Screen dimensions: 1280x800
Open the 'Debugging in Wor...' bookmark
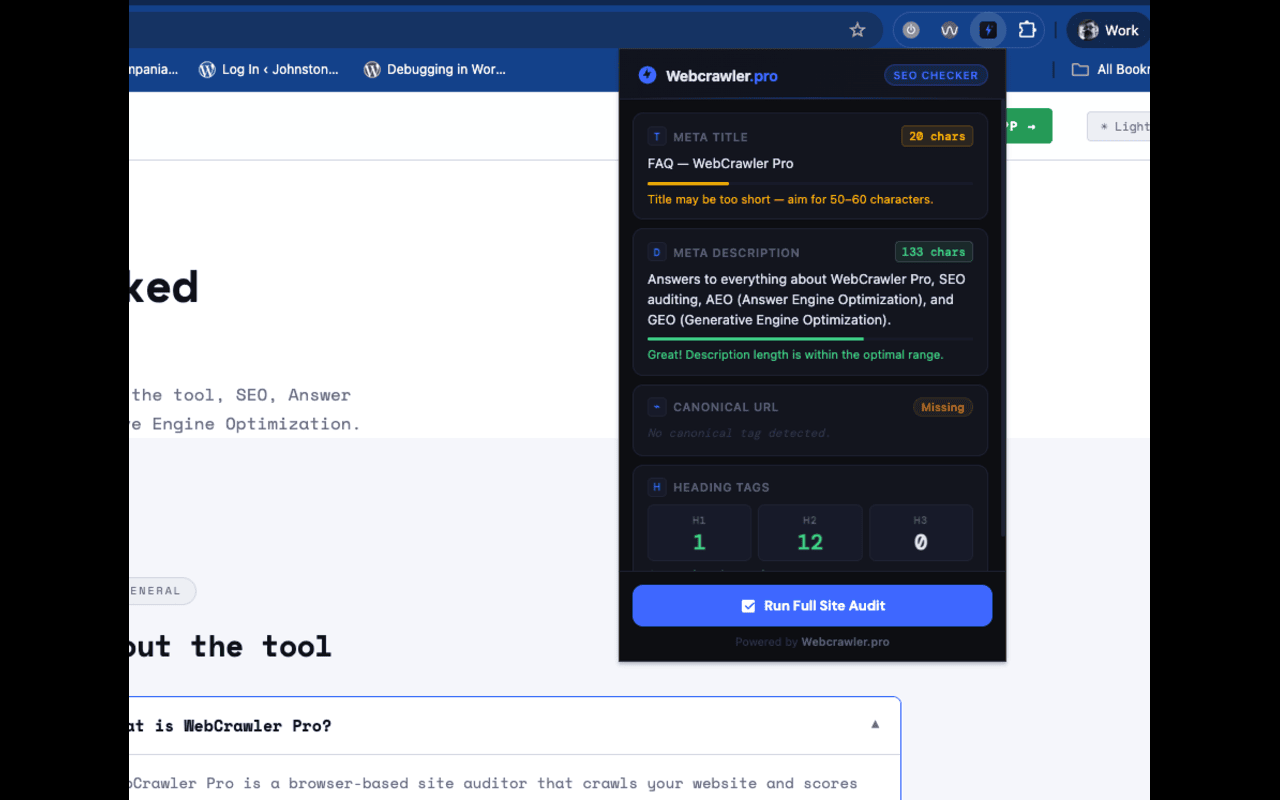(x=435, y=70)
